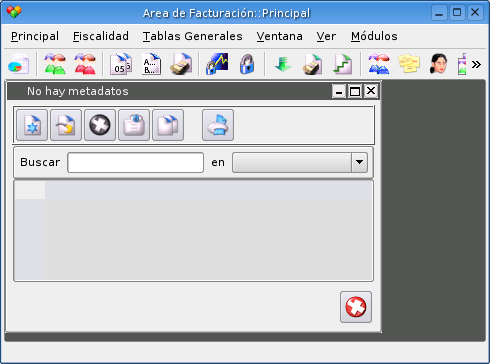Open the people icon with blue bodies

[379, 64]
